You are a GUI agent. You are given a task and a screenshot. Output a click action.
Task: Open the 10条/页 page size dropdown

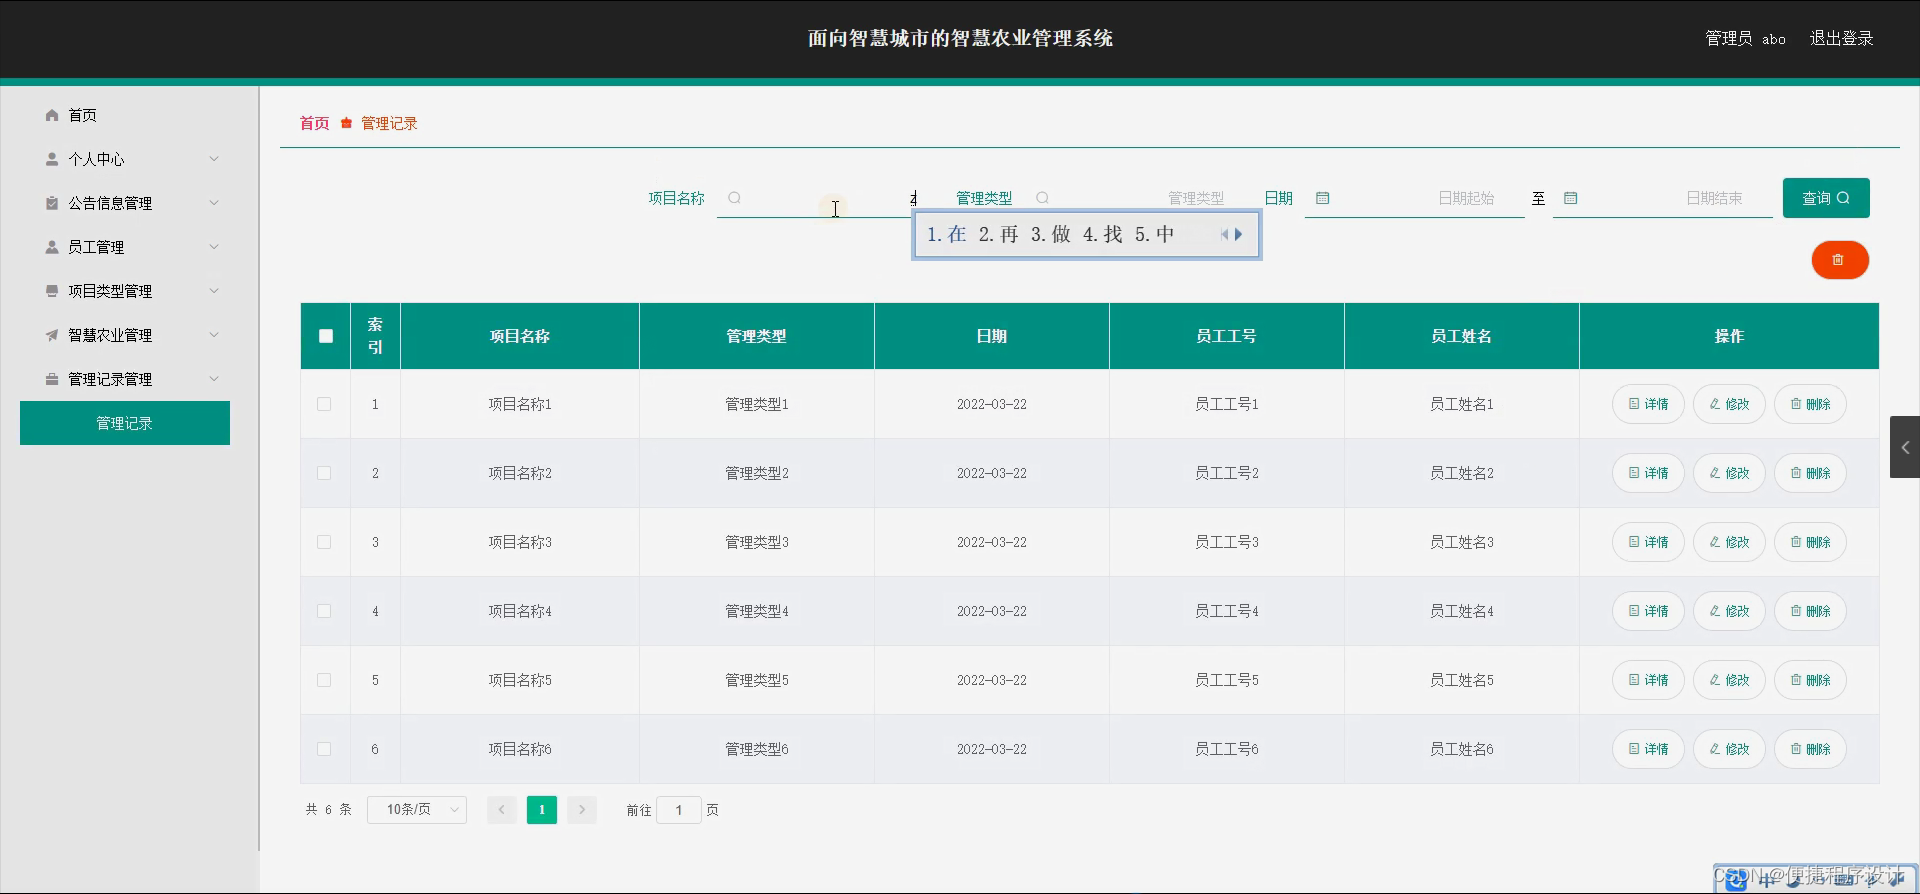417,810
